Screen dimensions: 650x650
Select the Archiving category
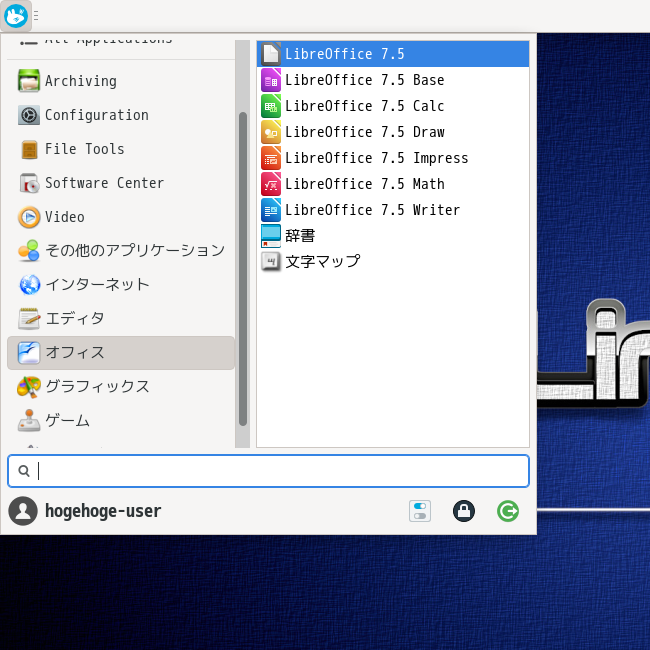pyautogui.click(x=121, y=81)
